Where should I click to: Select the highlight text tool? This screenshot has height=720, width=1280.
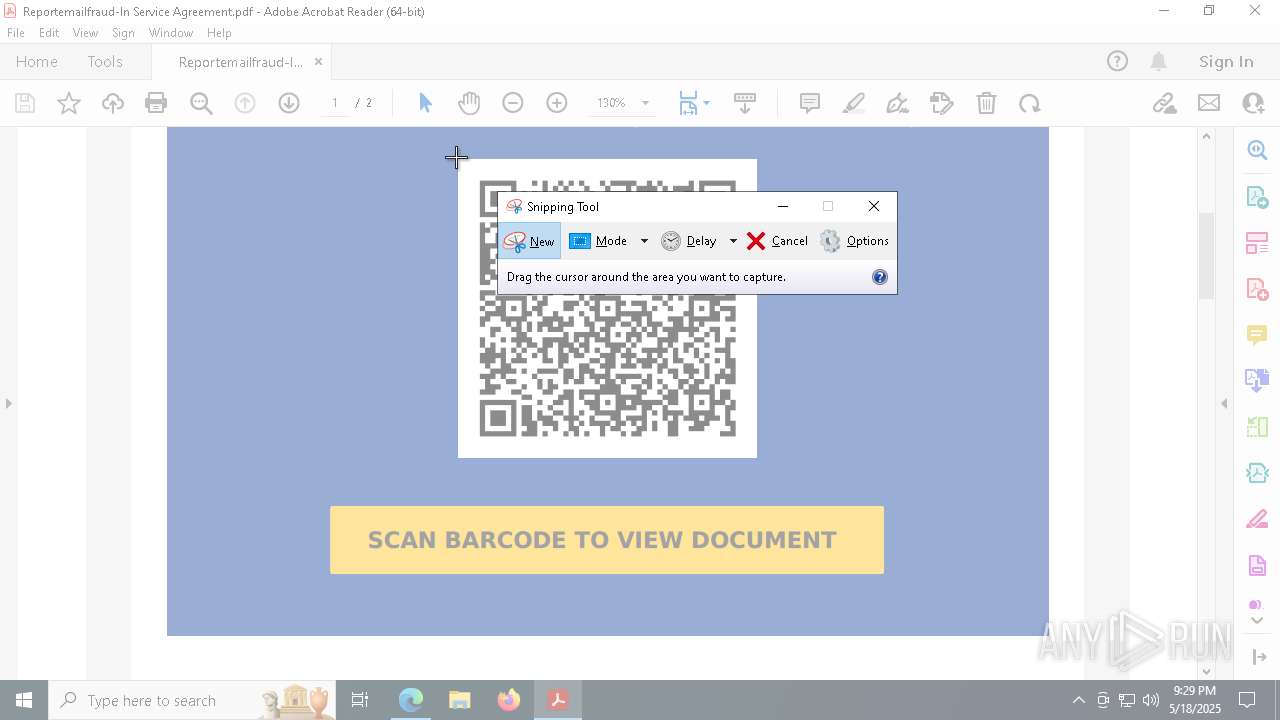(854, 103)
